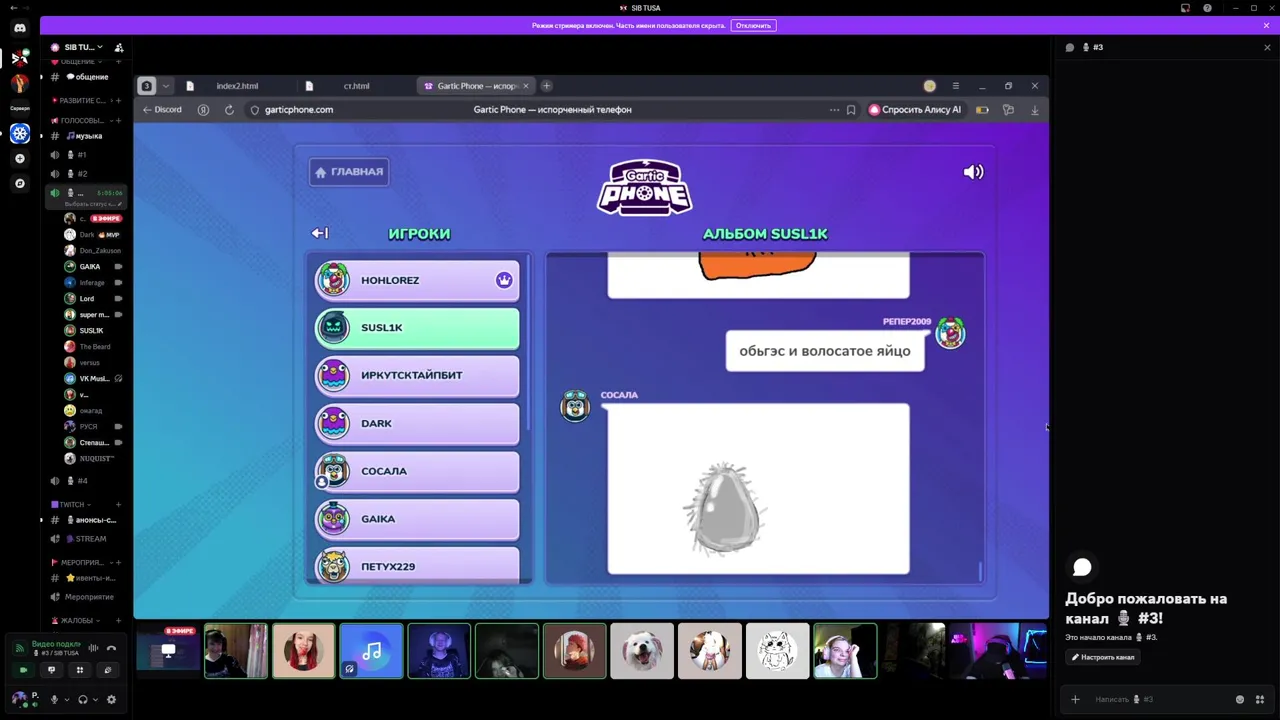Viewport: 1280px width, 720px height.
Task: Click the Спросить Алису AI button
Action: coord(916,110)
